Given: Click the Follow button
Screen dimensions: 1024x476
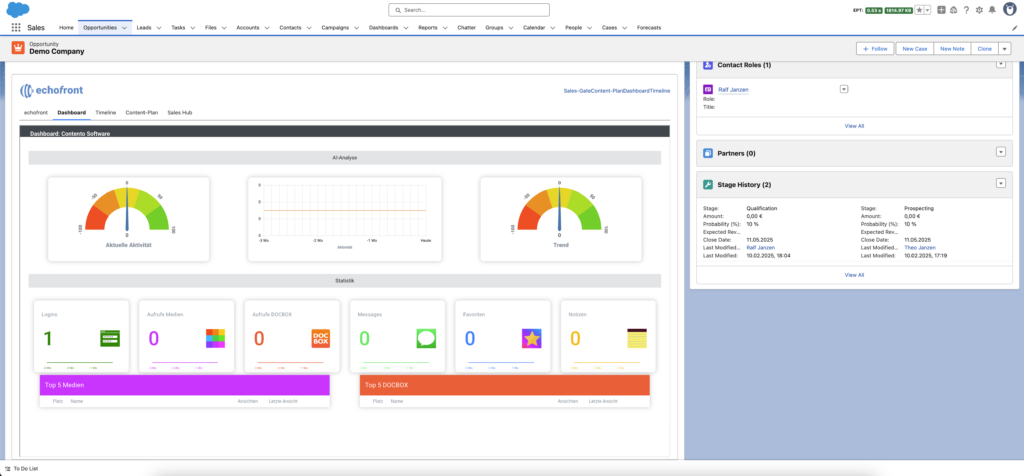Looking at the screenshot, I should coord(874,48).
